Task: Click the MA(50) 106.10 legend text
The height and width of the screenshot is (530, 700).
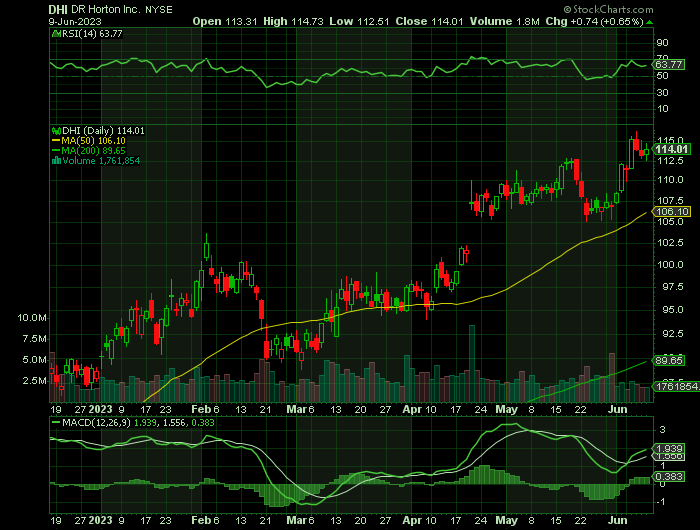Action: click(x=93, y=141)
